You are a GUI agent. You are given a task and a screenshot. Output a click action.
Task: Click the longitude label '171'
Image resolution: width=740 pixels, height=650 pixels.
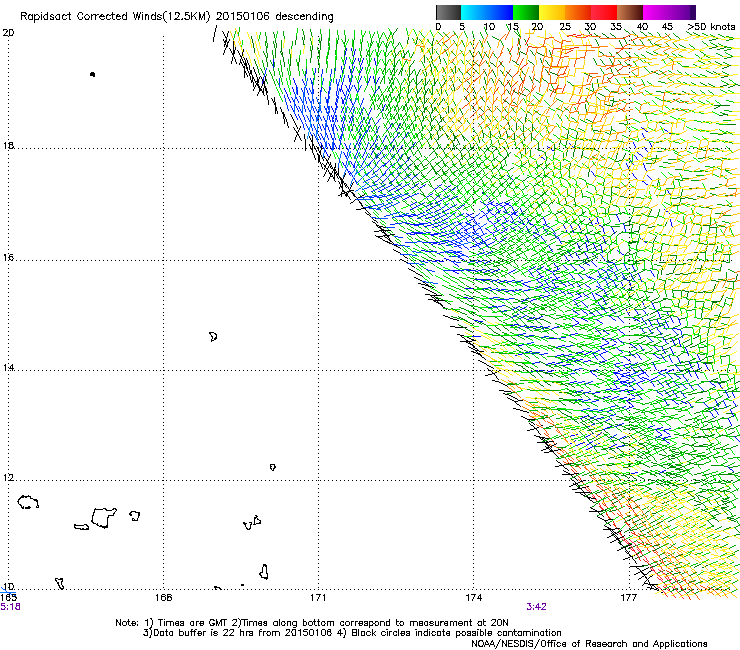click(318, 598)
